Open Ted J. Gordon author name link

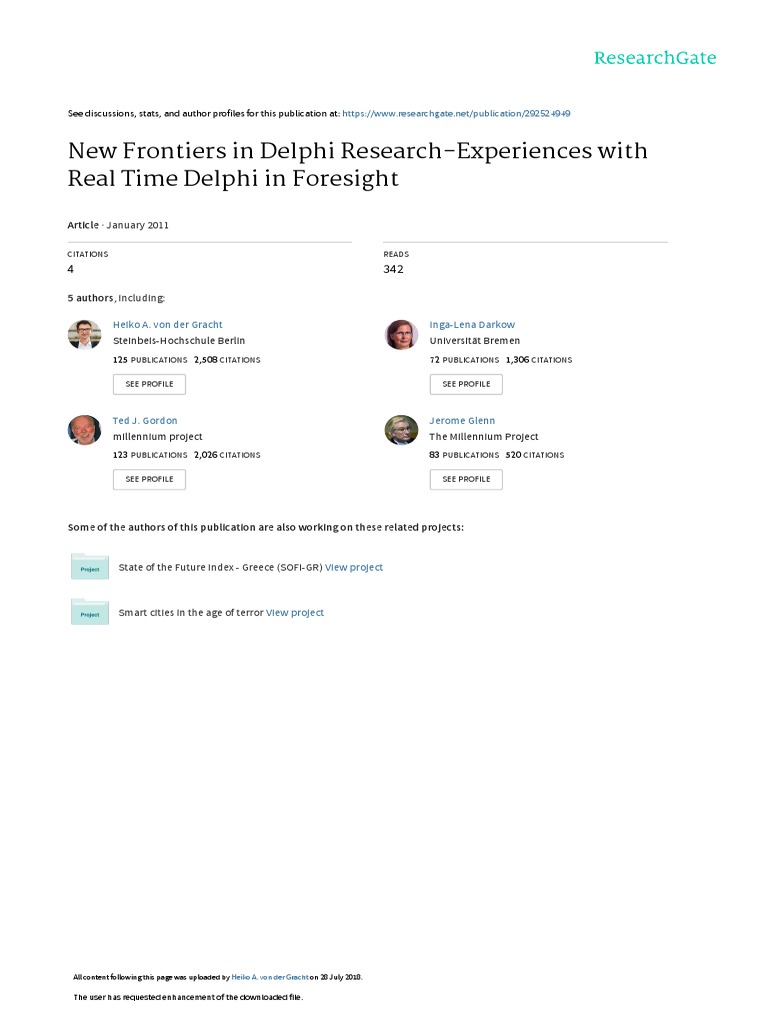click(145, 421)
